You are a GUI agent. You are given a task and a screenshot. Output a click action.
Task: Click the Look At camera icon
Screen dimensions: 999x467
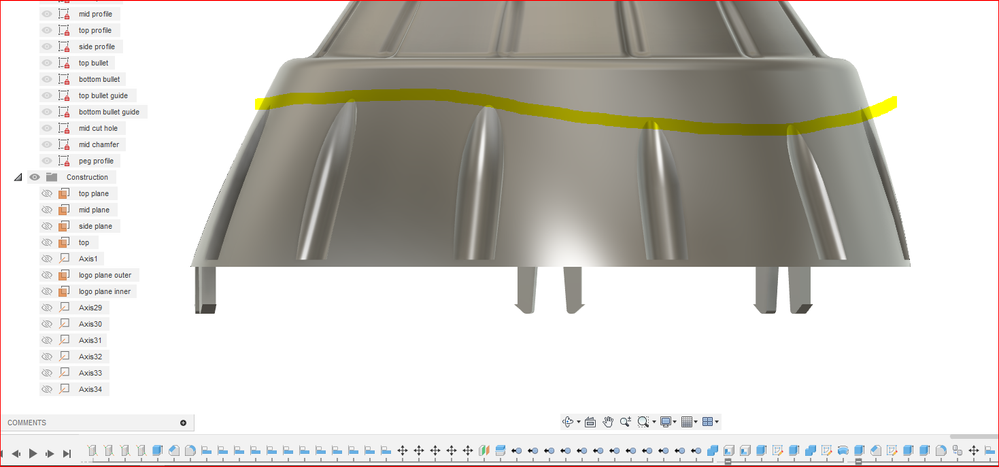(590, 422)
